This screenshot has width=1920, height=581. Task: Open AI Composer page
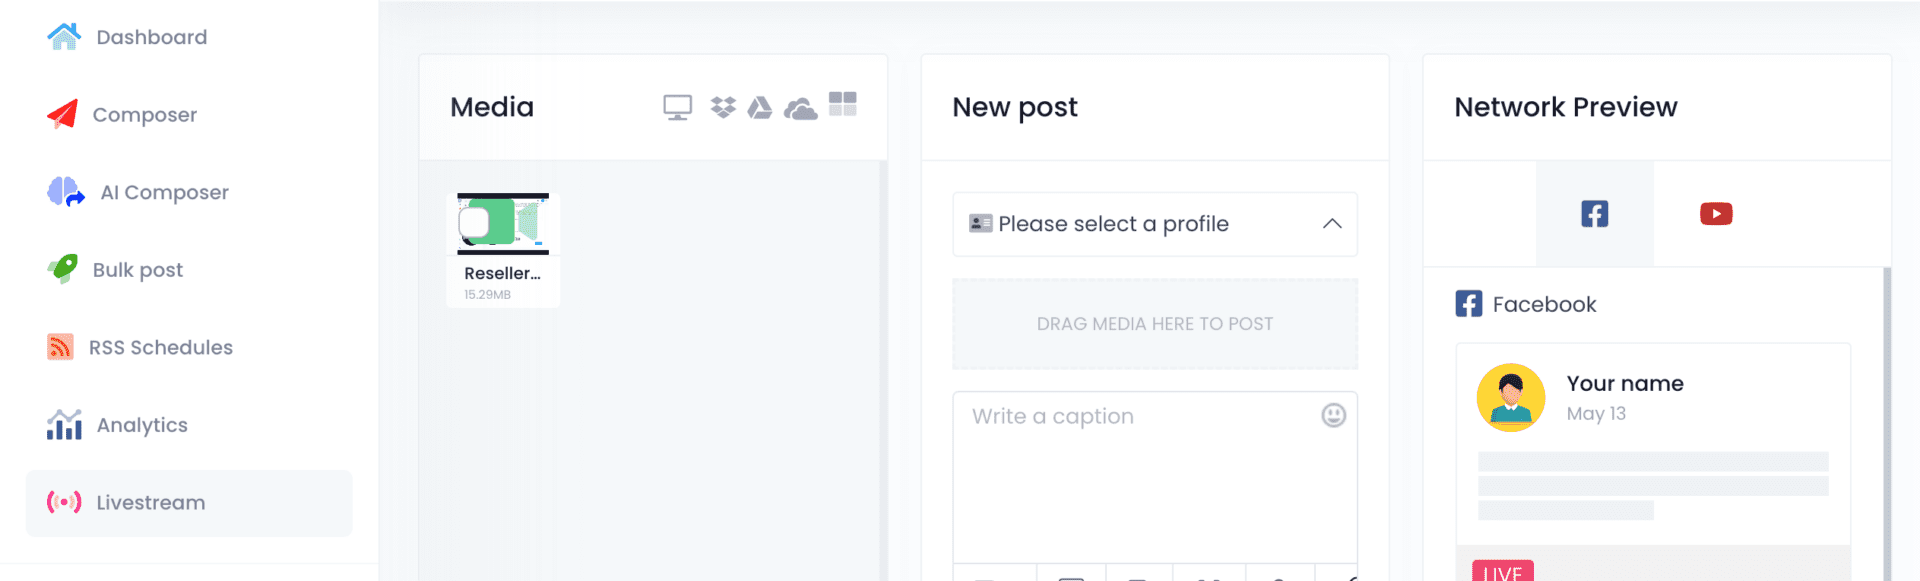164,192
